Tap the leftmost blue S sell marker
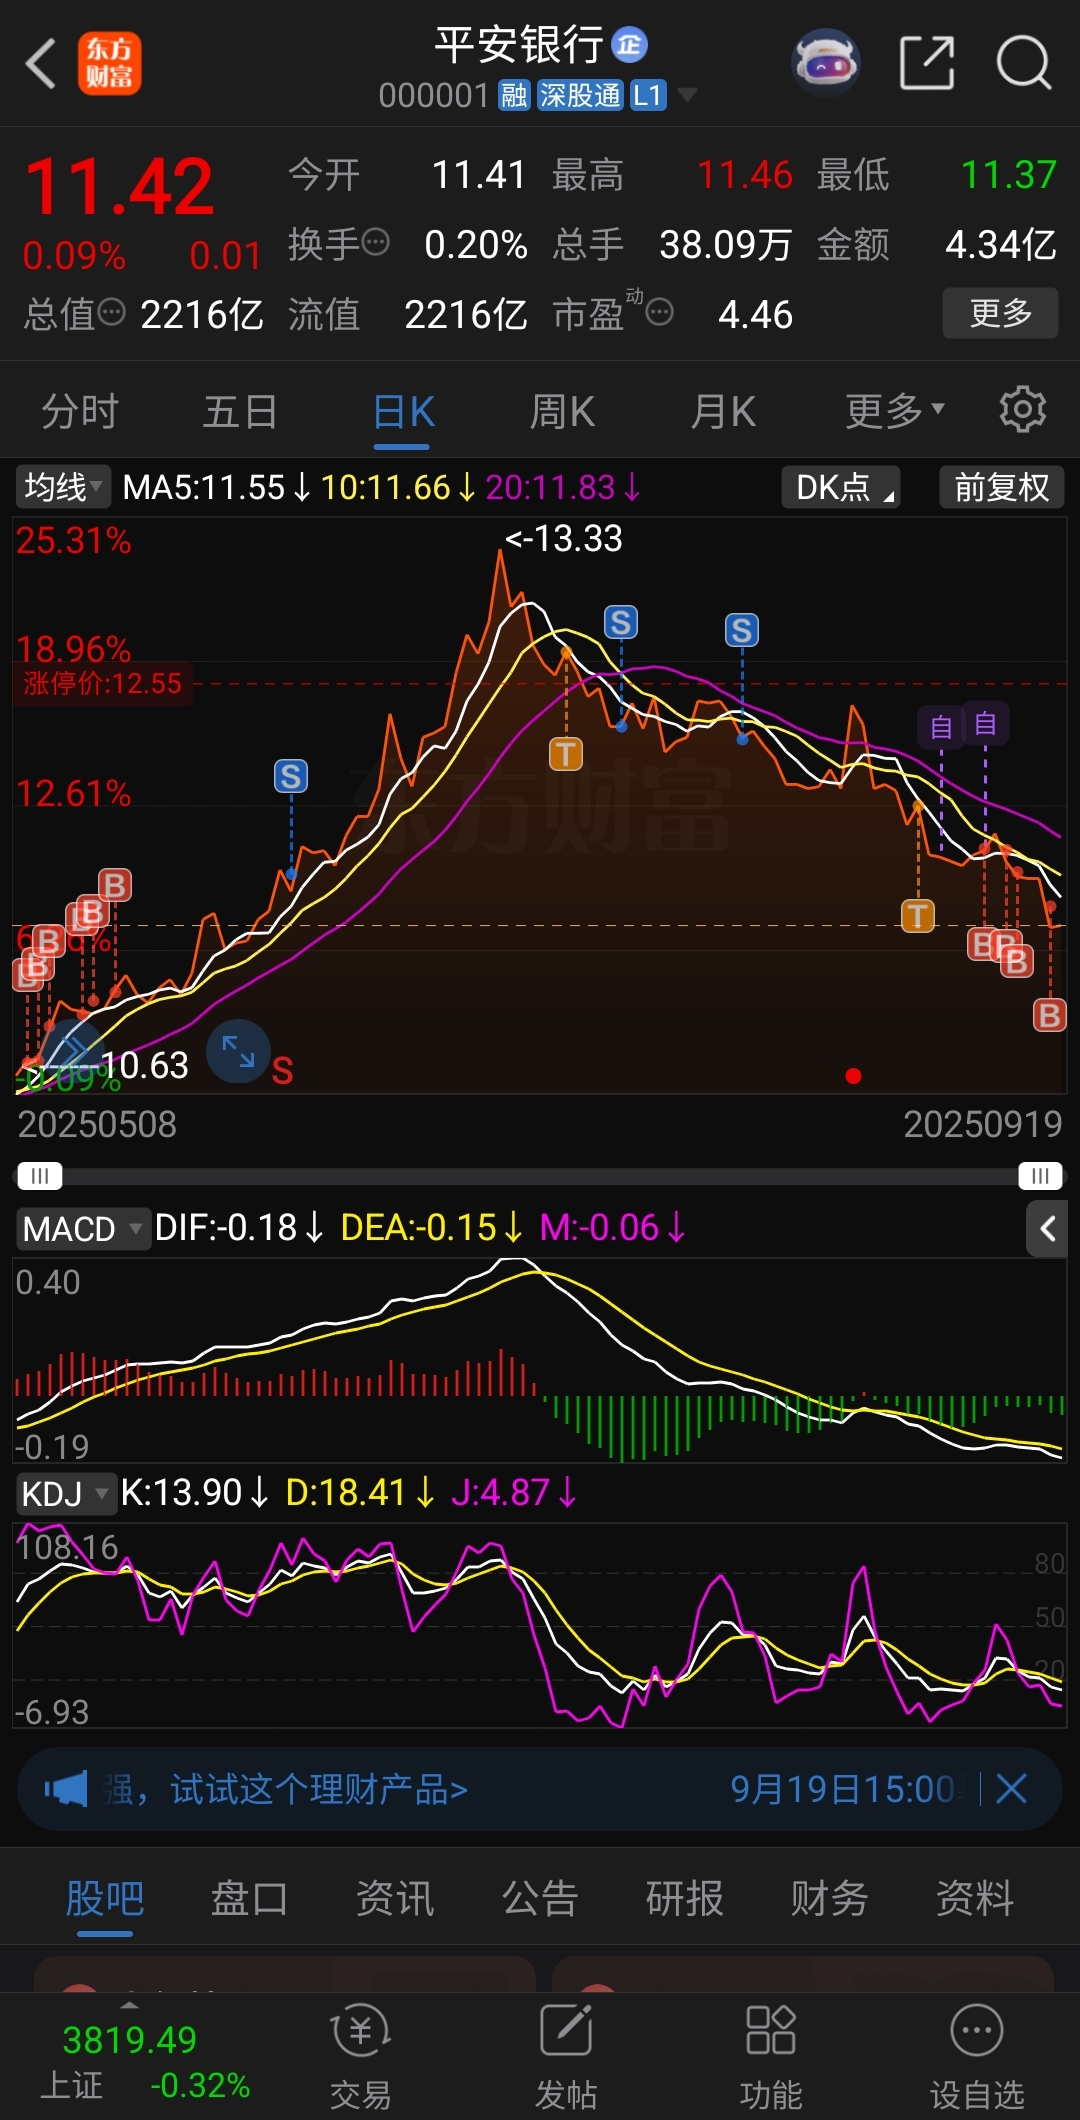 point(291,776)
